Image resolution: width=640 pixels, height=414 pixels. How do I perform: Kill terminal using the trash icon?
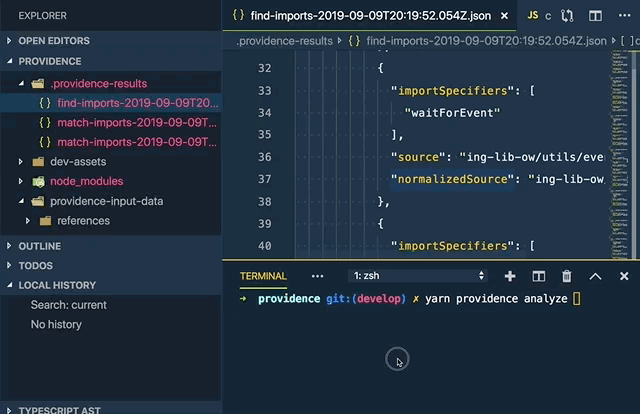567,276
